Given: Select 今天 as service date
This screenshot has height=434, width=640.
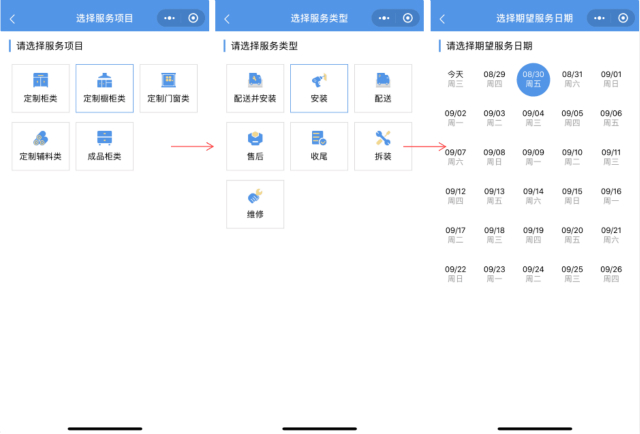Looking at the screenshot, I should (455, 79).
